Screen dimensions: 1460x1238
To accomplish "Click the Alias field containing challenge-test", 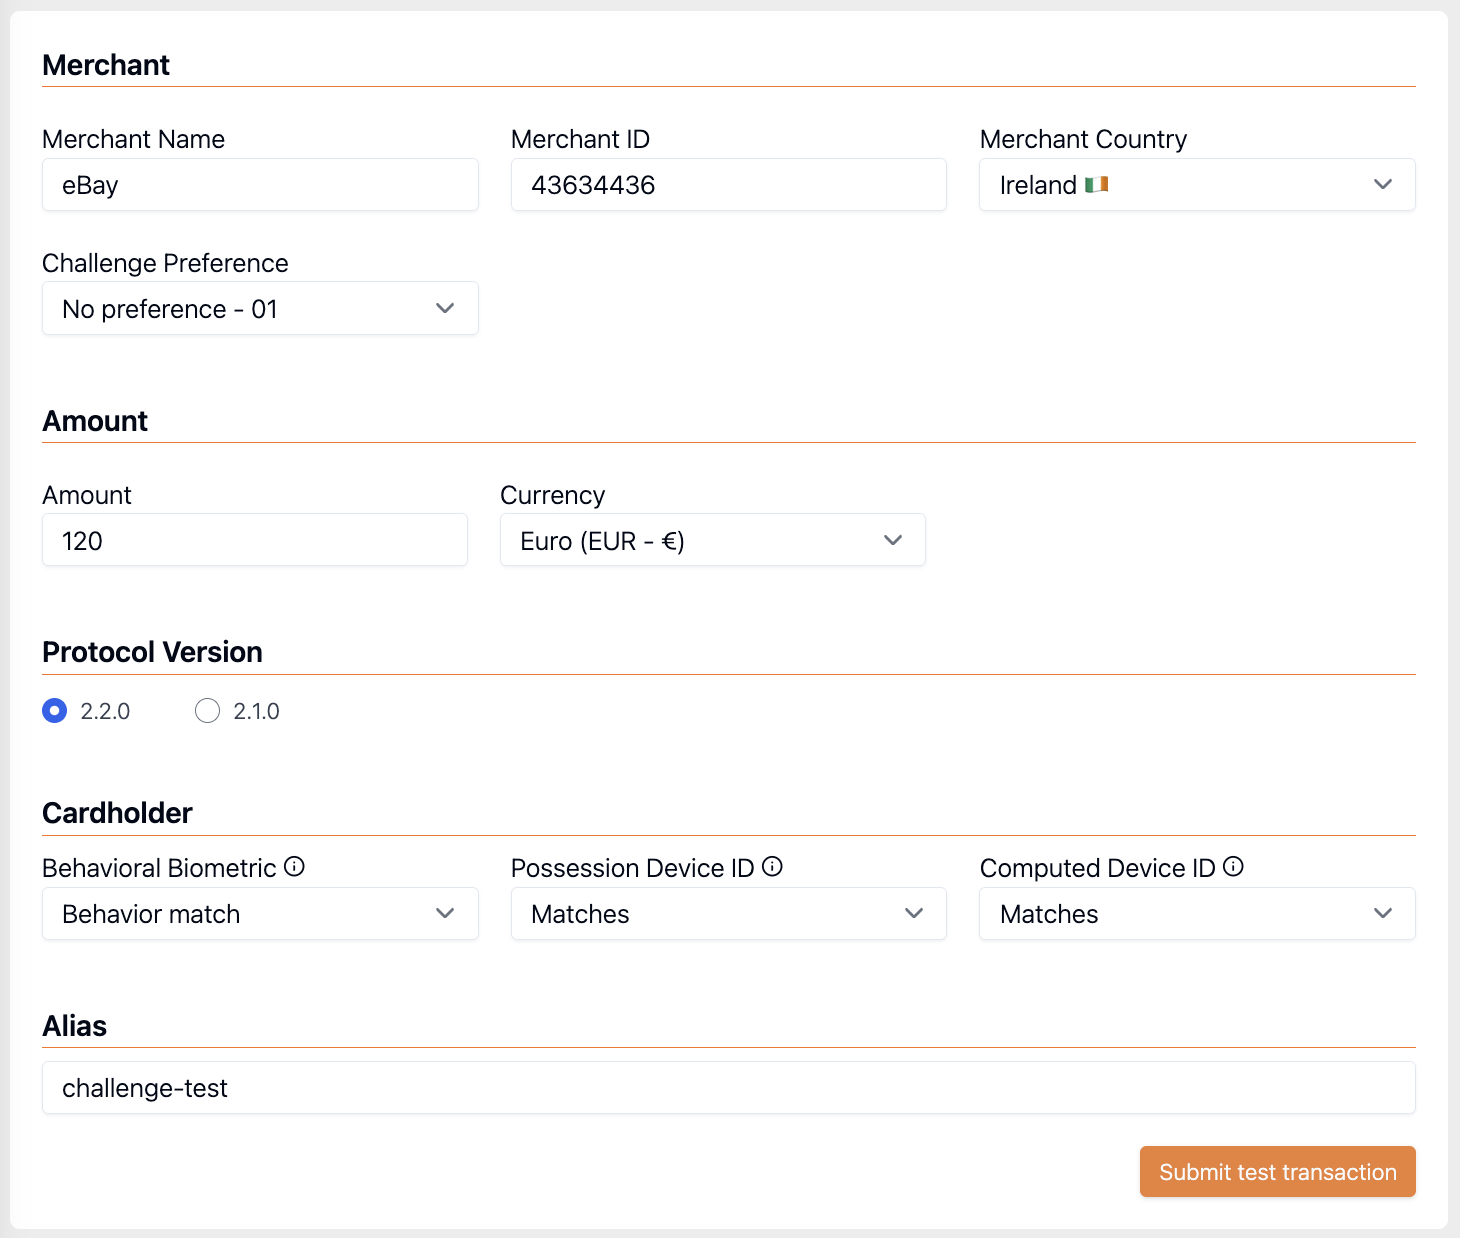I will tap(728, 1087).
